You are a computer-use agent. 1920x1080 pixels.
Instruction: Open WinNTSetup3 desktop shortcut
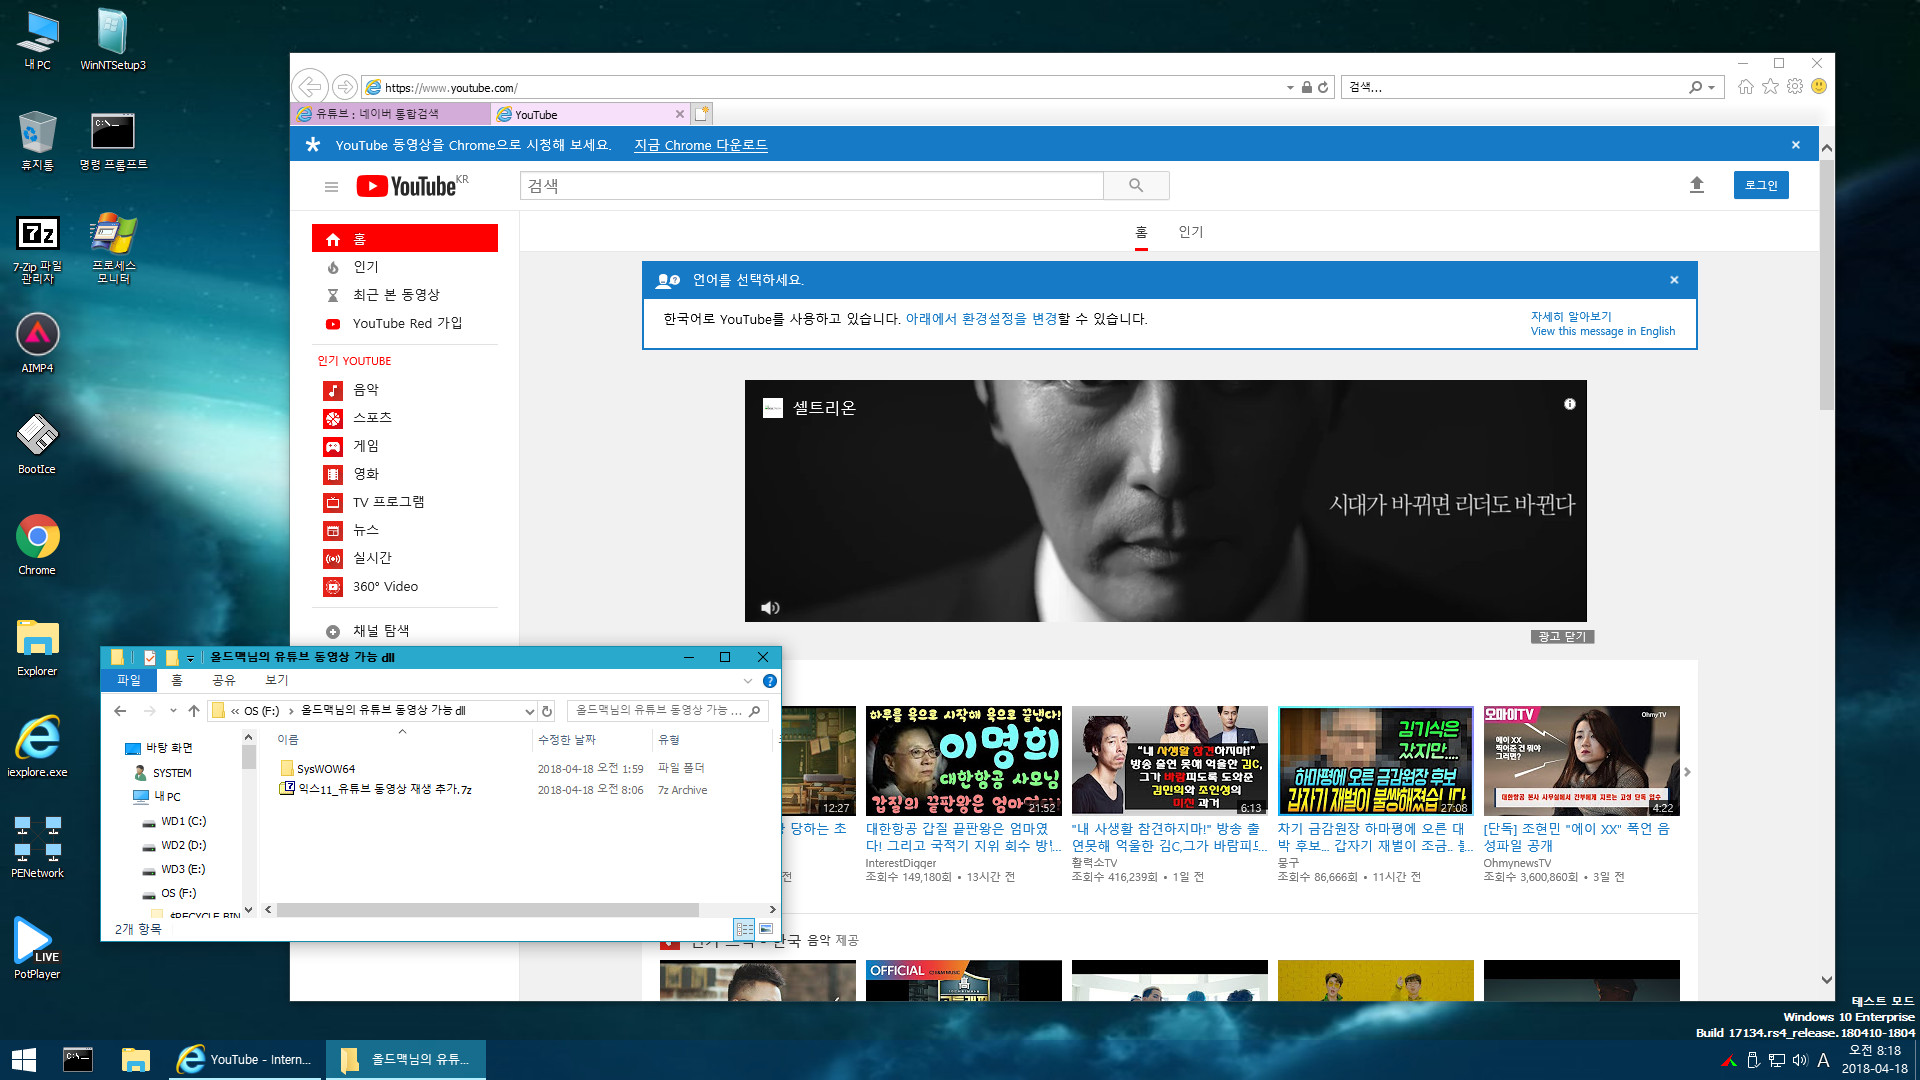click(113, 40)
